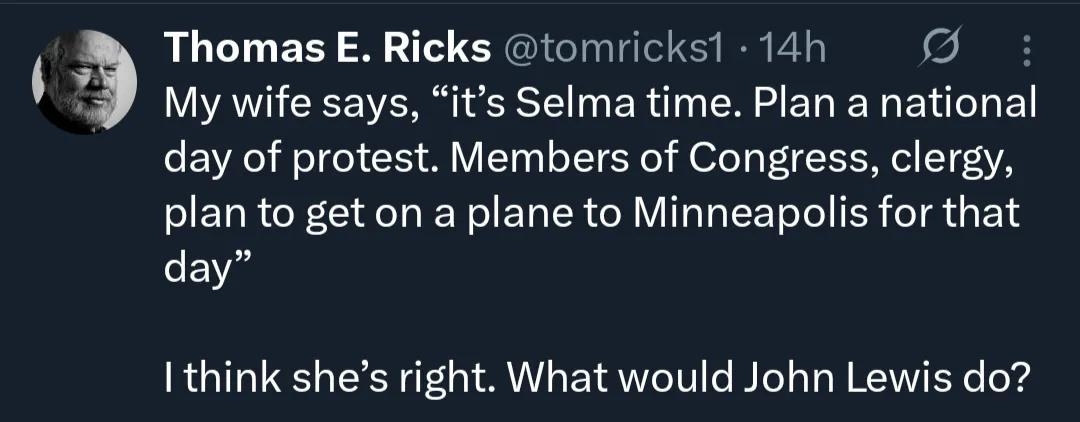Open the Grok explain-post icon
This screenshot has height=422, width=1080.
pyautogui.click(x=941, y=49)
